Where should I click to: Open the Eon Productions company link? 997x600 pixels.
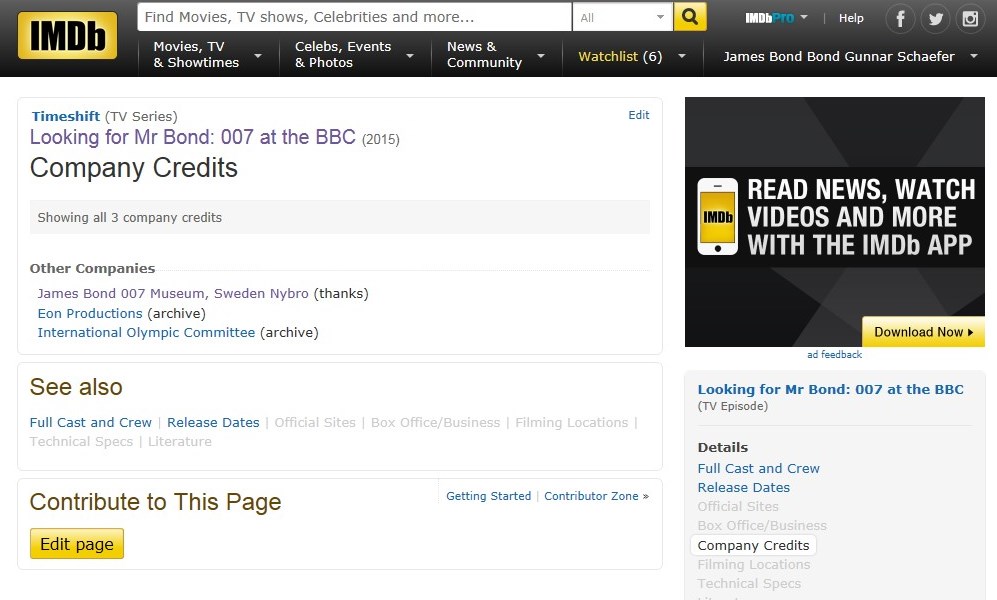90,313
